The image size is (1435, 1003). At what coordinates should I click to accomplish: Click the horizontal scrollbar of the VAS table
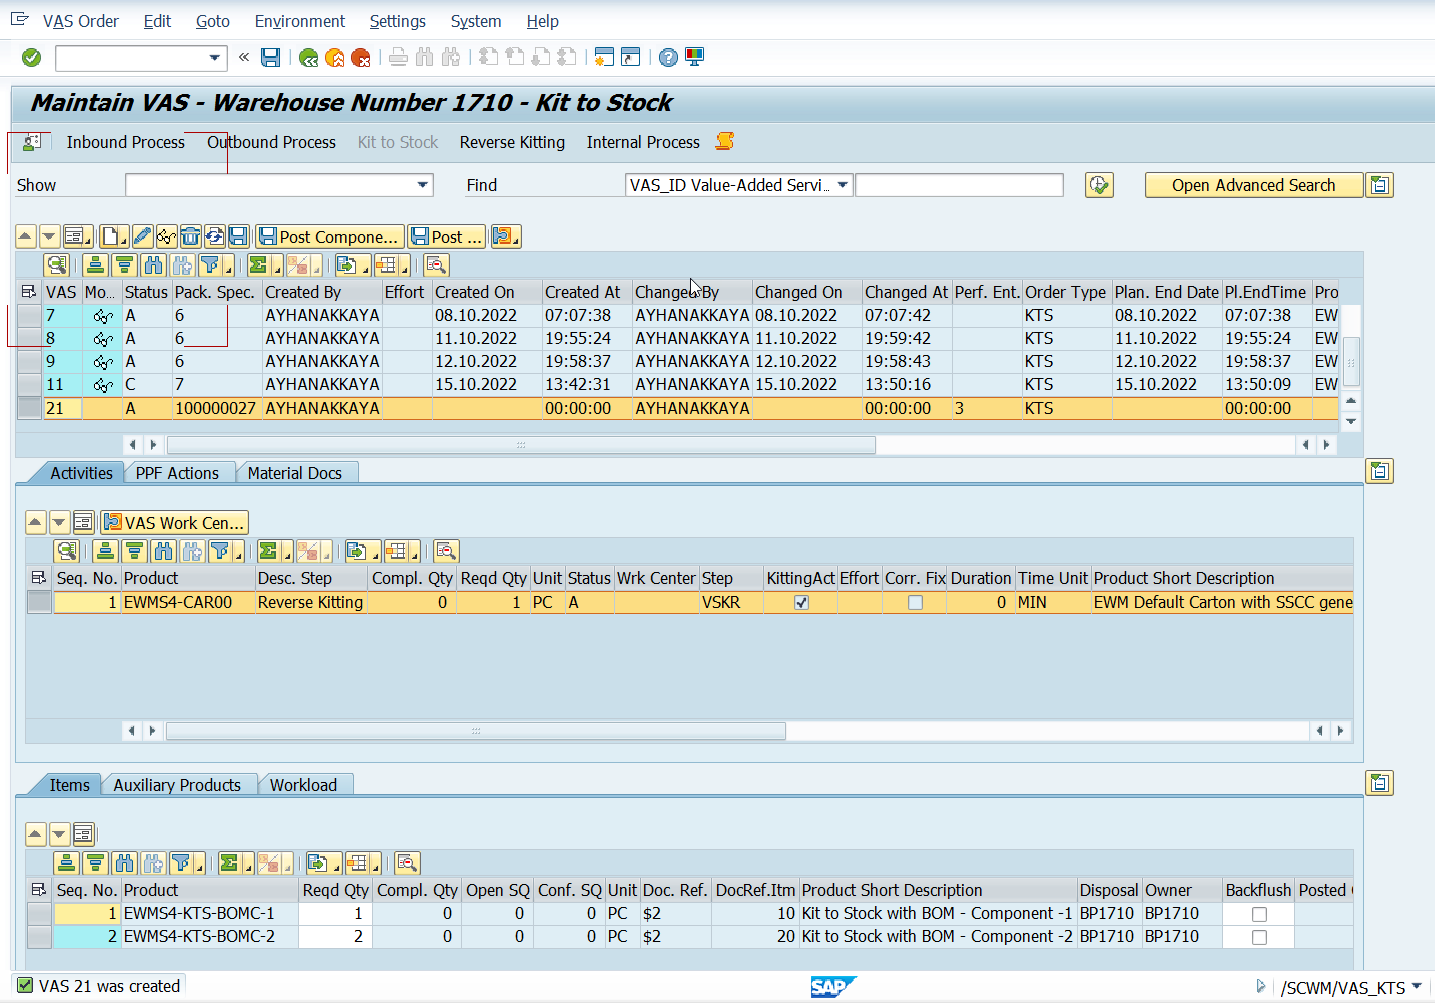point(521,445)
